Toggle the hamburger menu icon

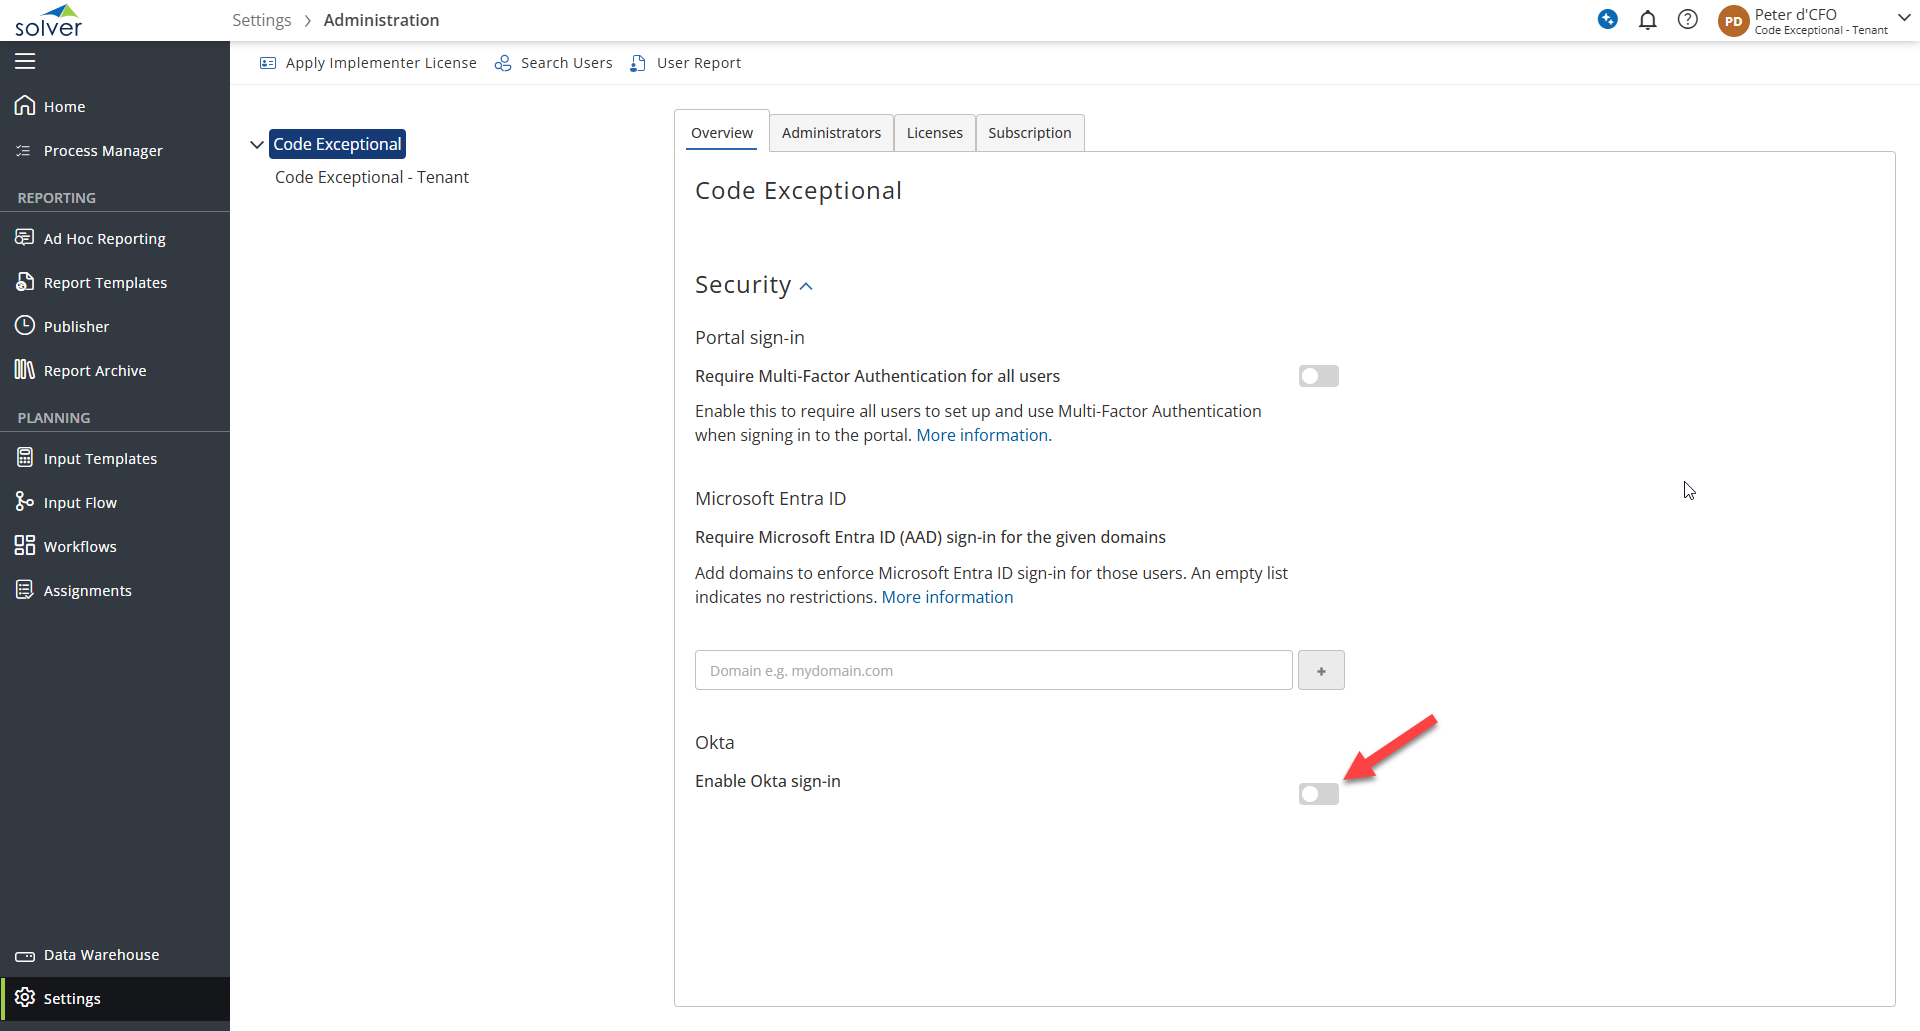point(25,61)
